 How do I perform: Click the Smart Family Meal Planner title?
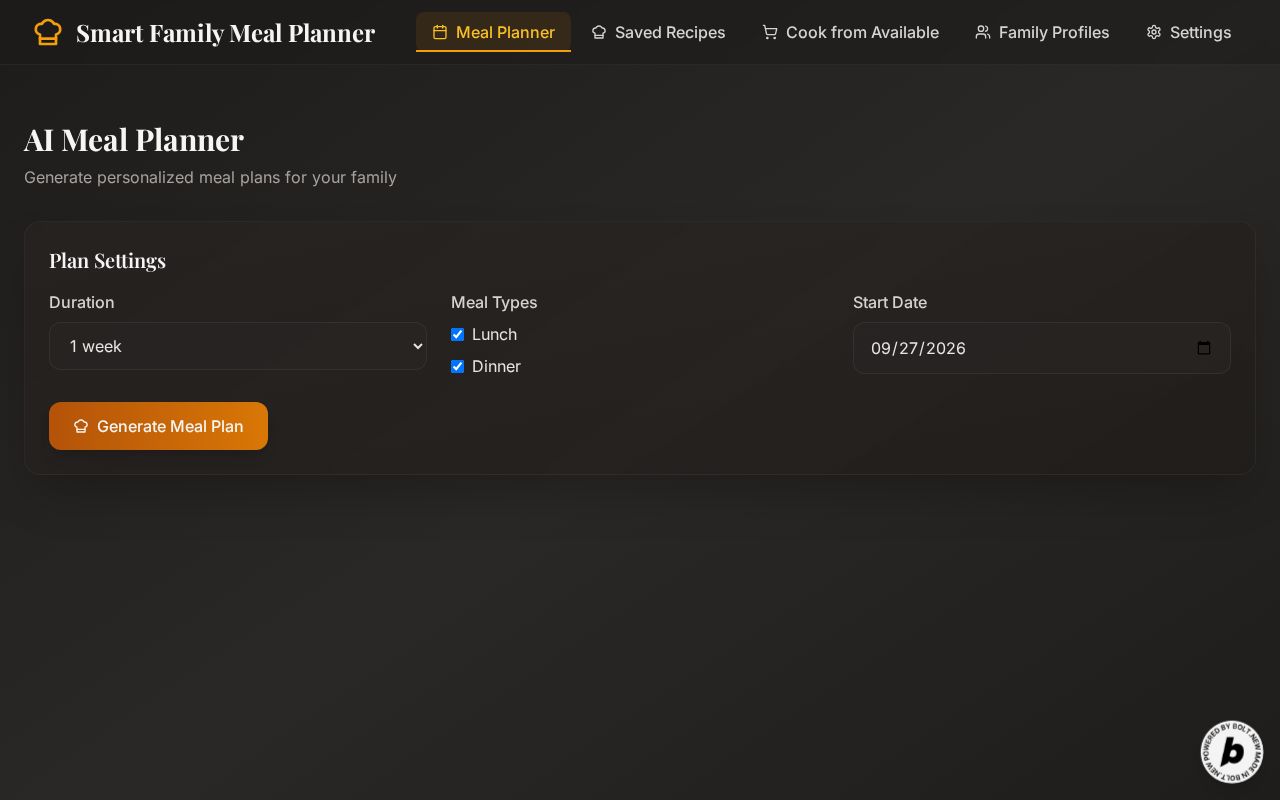tap(225, 33)
